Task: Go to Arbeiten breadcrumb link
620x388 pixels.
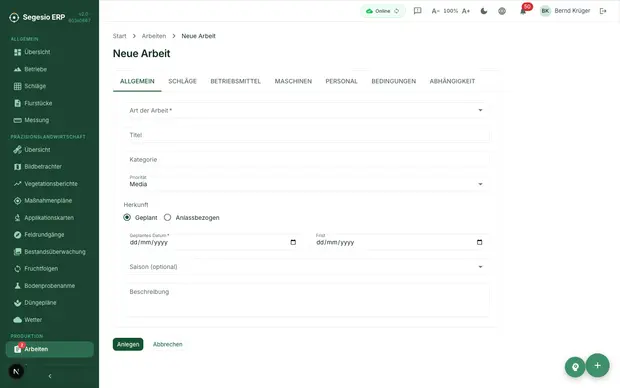Action: click(154, 36)
